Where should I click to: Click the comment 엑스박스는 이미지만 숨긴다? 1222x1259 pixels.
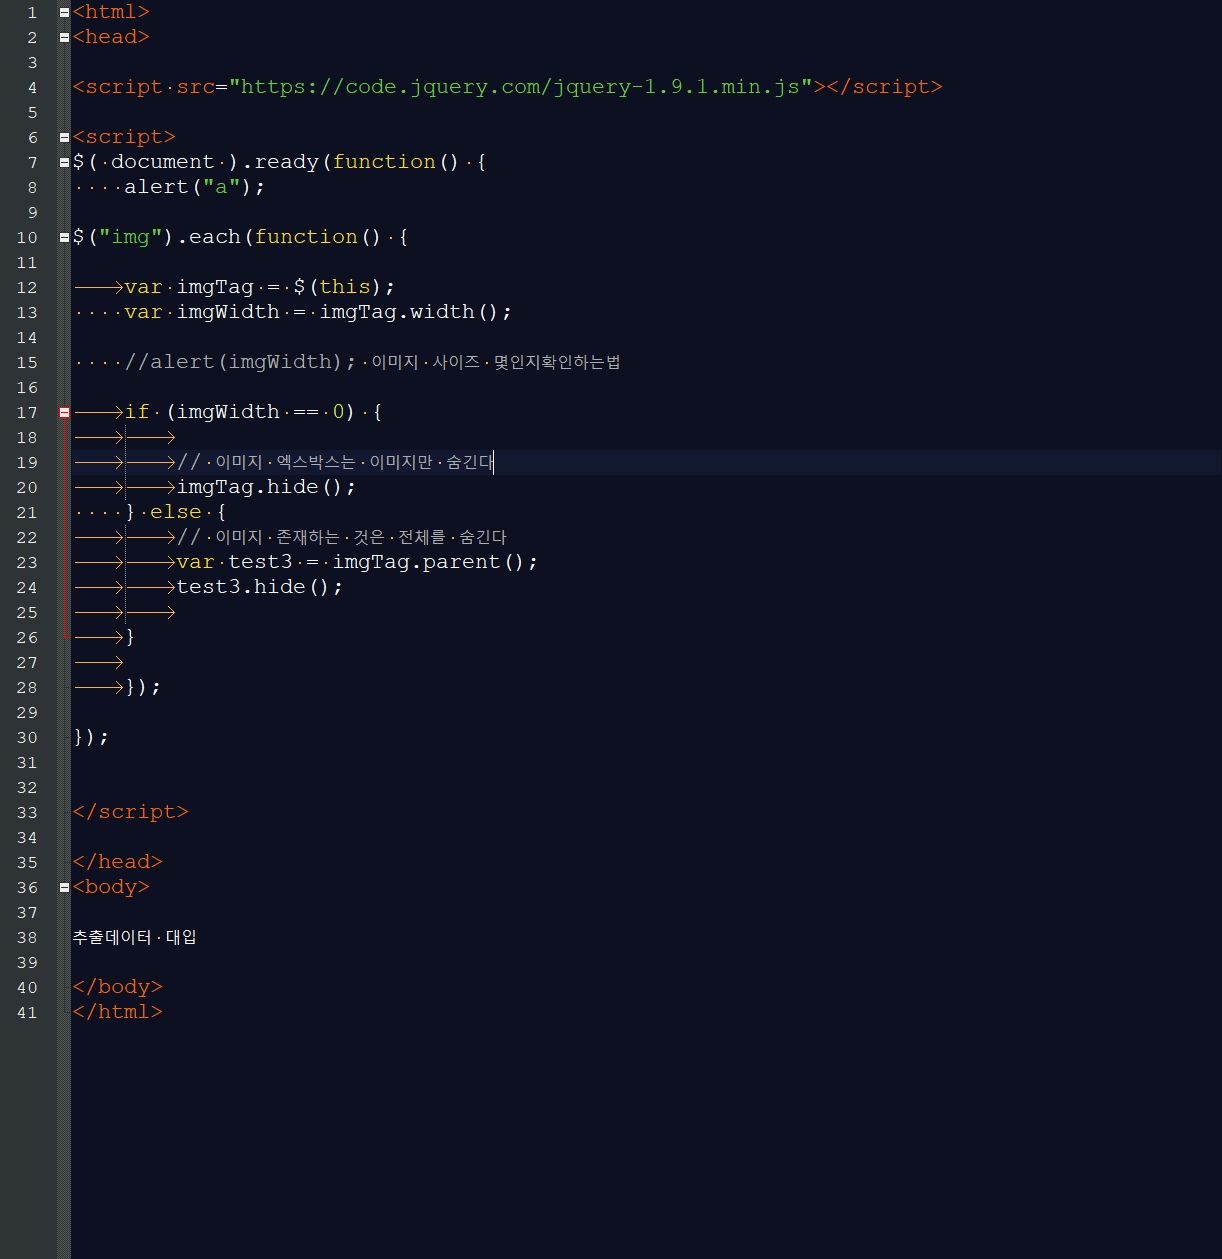tap(385, 462)
